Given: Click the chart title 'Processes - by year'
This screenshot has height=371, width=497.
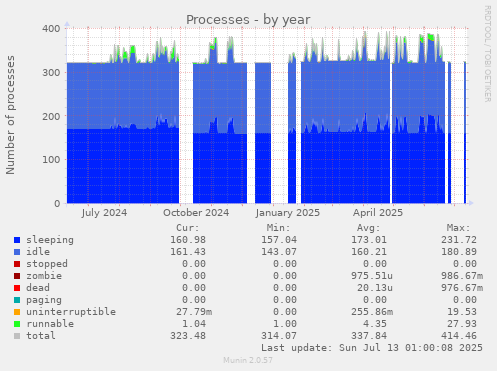Looking at the screenshot, I should [248, 20].
